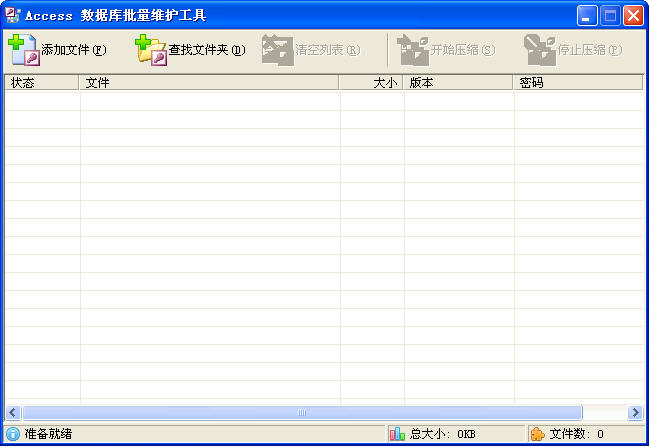Sort by the 大小 column header
This screenshot has height=446, width=649.
pyautogui.click(x=371, y=83)
